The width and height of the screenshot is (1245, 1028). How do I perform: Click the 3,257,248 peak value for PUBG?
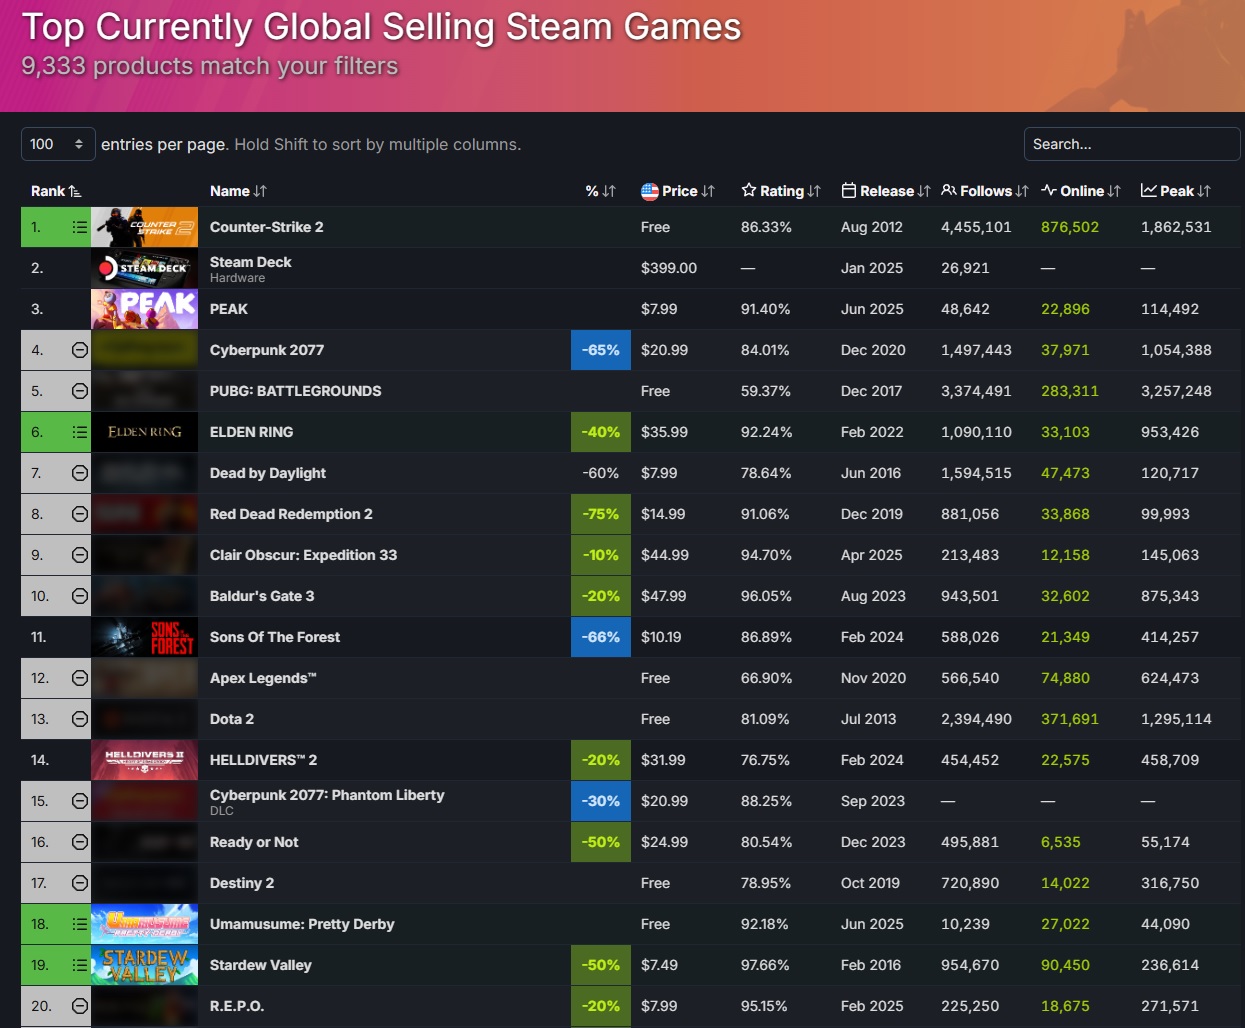(x=1176, y=391)
